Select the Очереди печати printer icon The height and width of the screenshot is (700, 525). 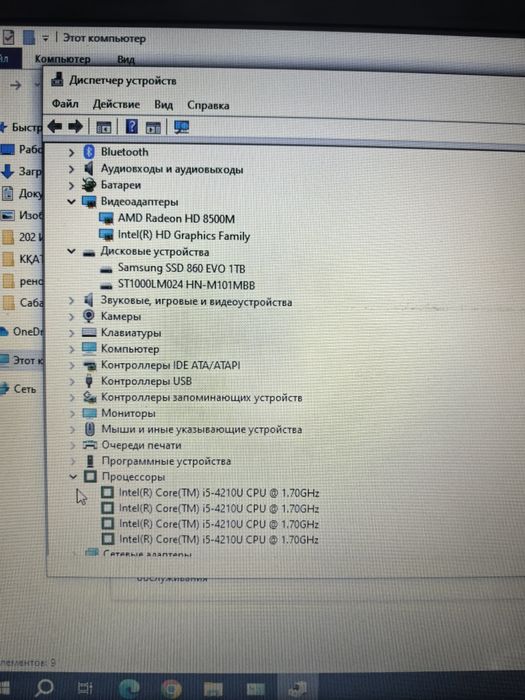coord(90,445)
